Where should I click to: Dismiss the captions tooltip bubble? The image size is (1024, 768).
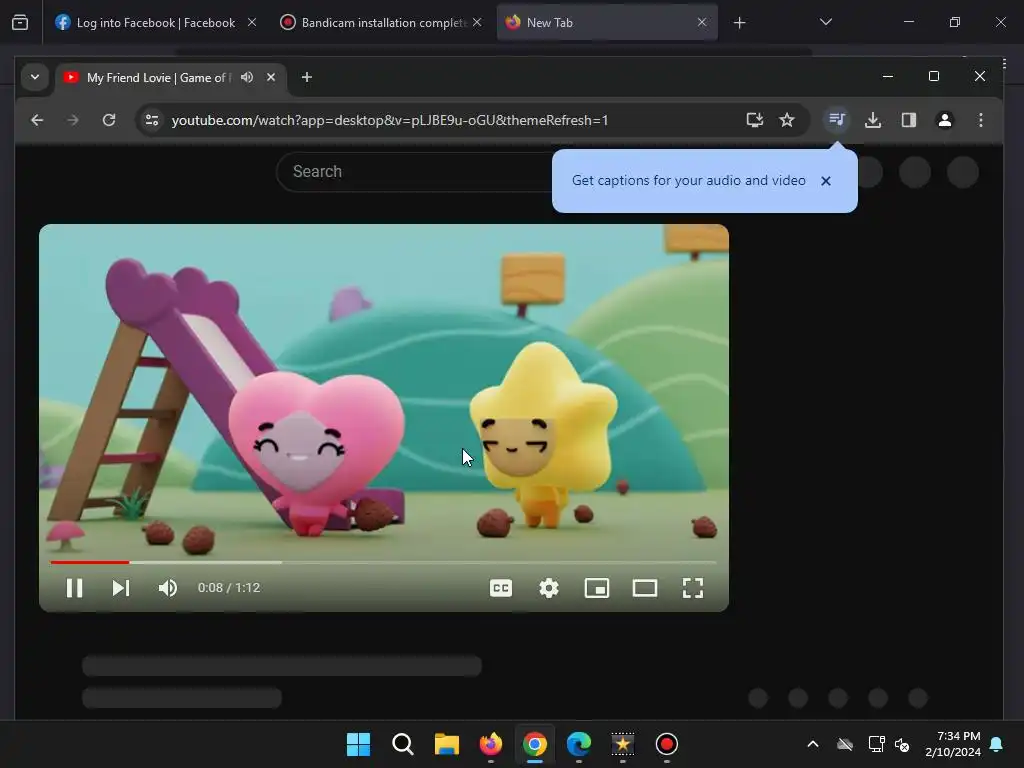[825, 181]
